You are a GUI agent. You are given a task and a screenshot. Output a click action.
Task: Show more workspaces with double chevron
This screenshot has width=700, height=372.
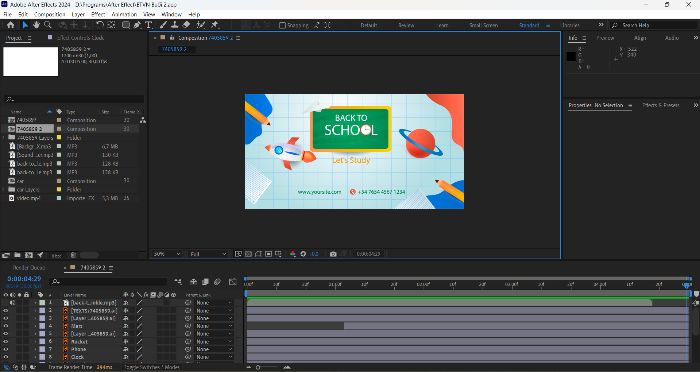pyautogui.click(x=601, y=25)
